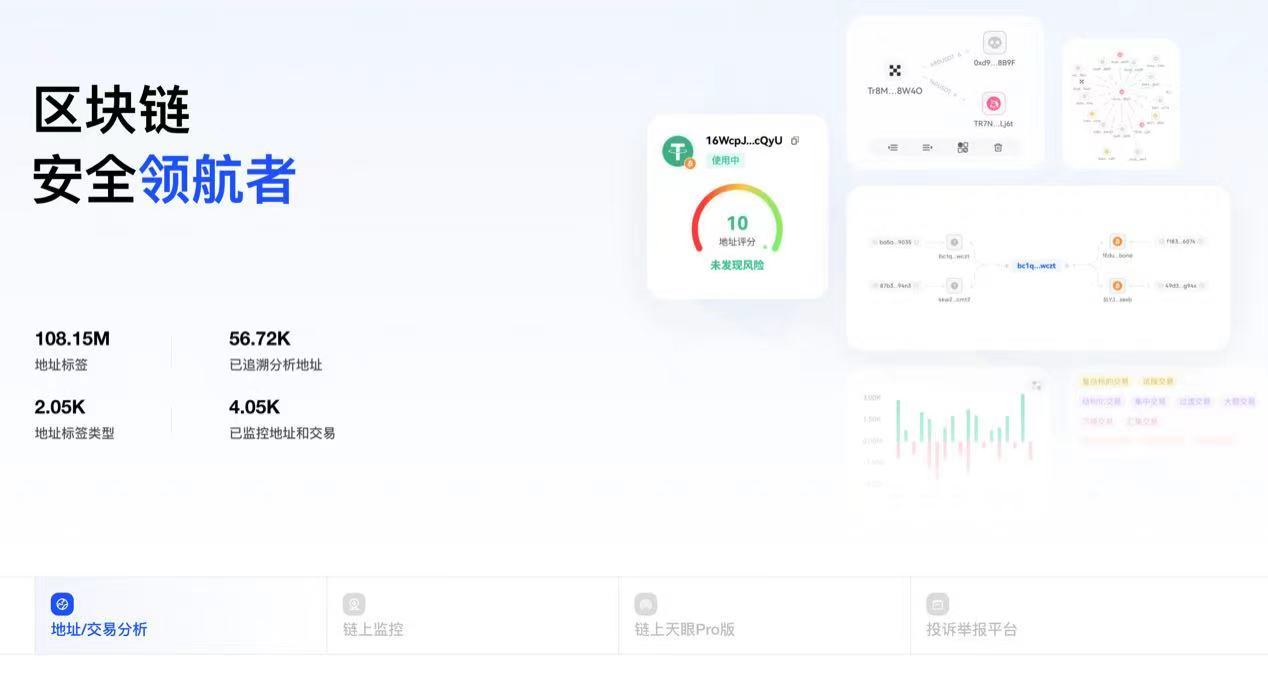The image size is (1268, 674).
Task: Click the 已追溯分析地址 label
Action: [276, 365]
